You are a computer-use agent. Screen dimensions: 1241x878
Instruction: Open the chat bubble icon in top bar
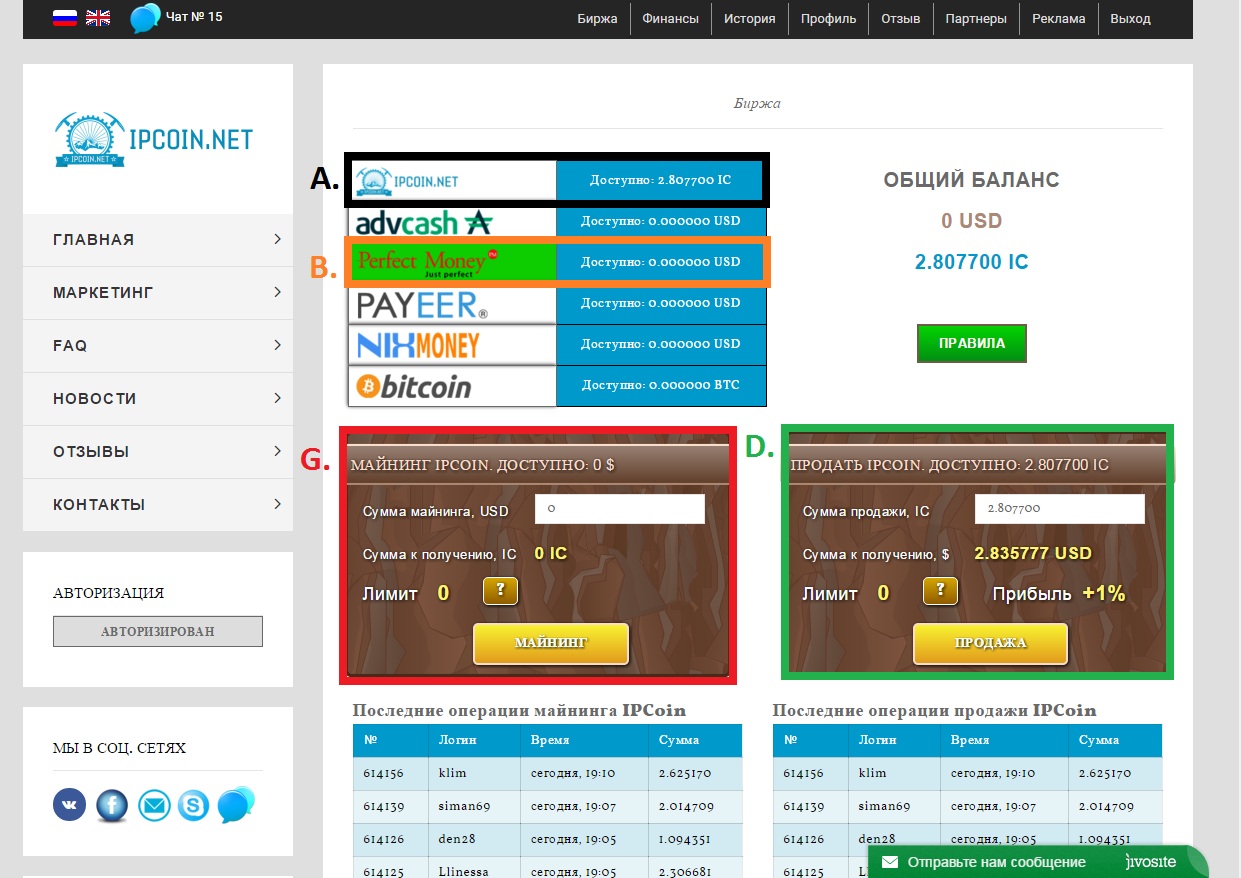click(145, 18)
